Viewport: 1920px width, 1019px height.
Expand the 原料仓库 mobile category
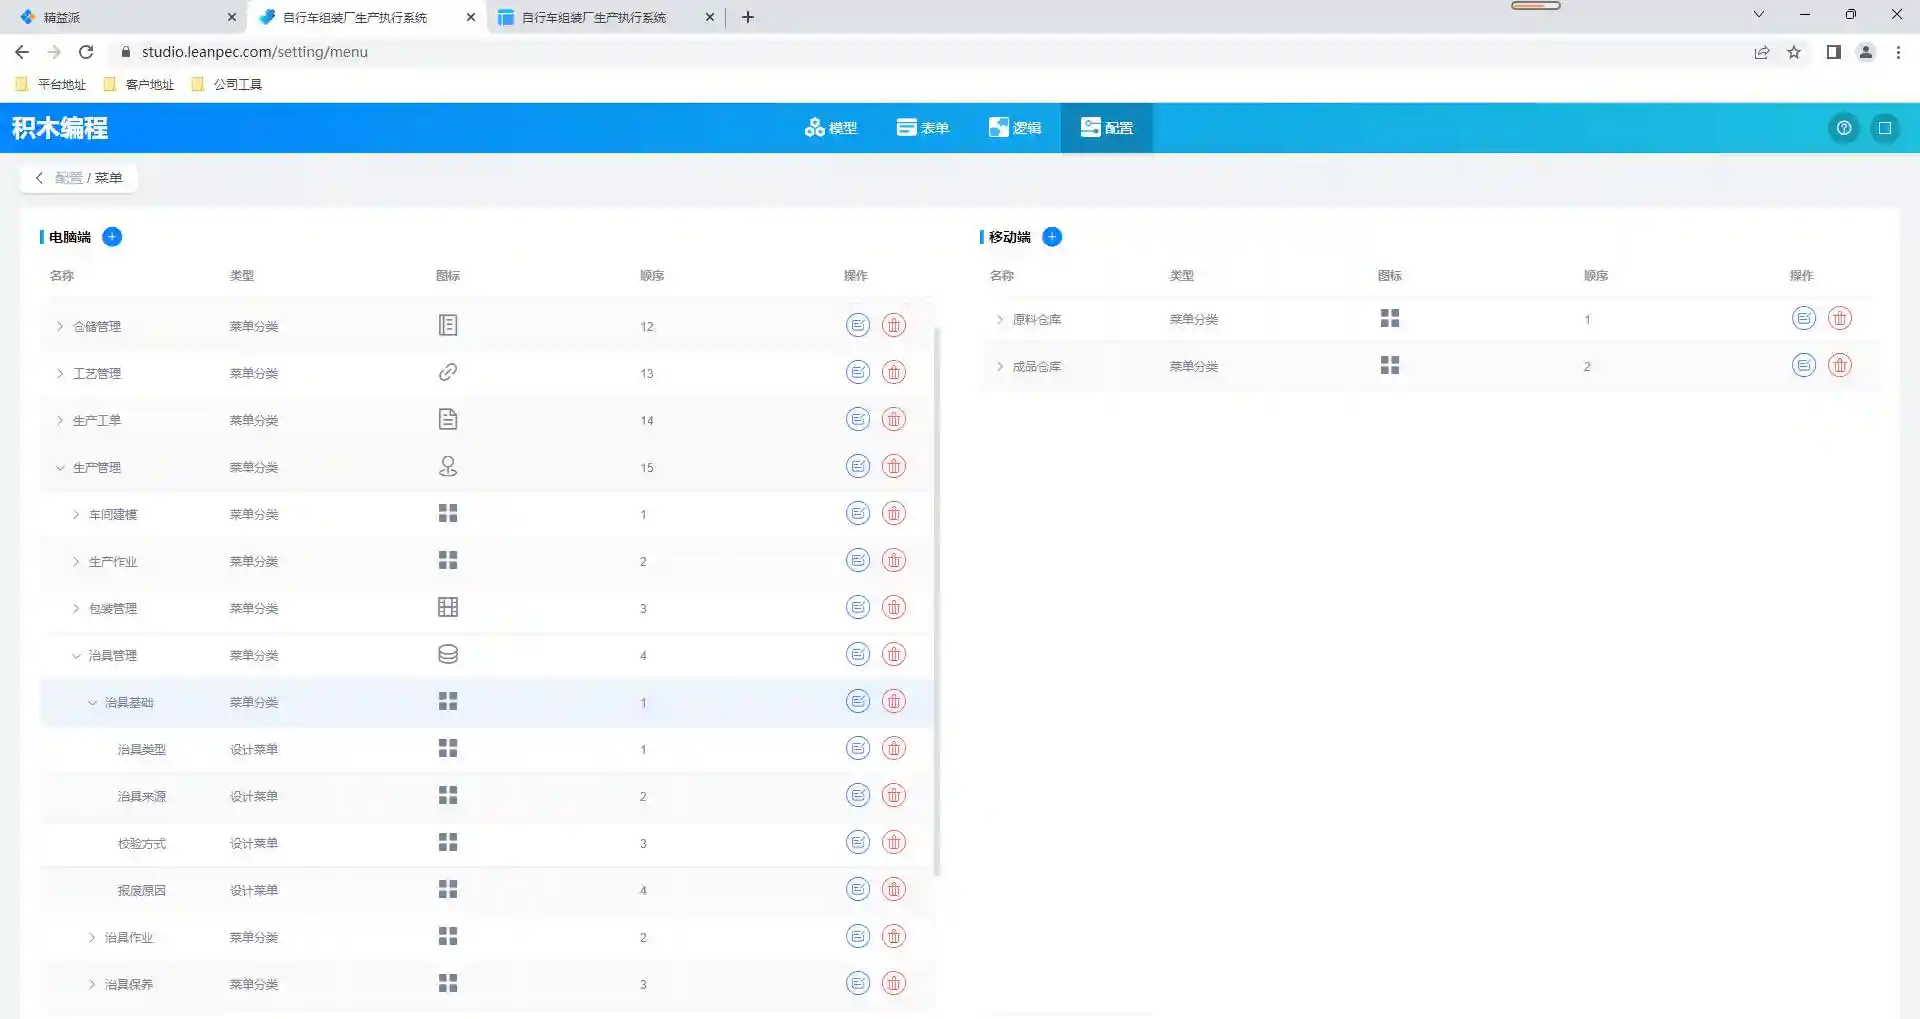click(x=999, y=320)
